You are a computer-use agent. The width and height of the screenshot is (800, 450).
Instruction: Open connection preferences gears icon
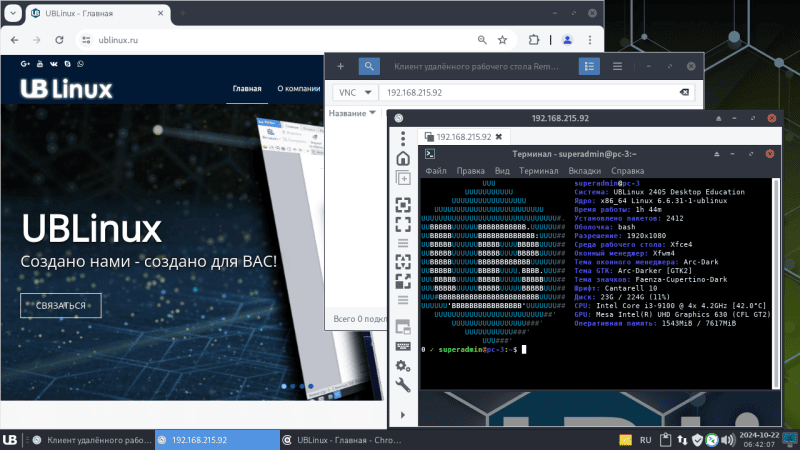403,366
